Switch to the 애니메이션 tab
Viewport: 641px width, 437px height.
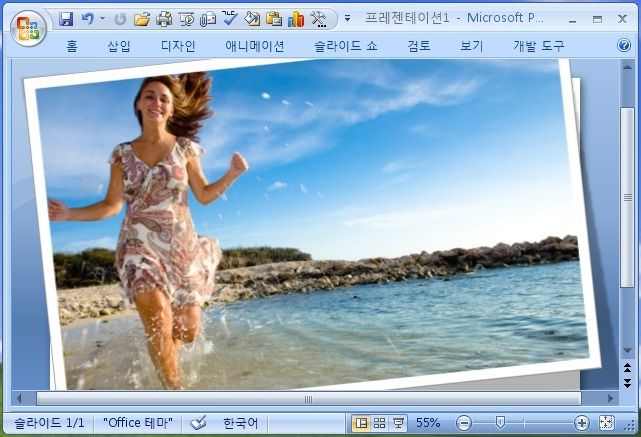tap(255, 46)
